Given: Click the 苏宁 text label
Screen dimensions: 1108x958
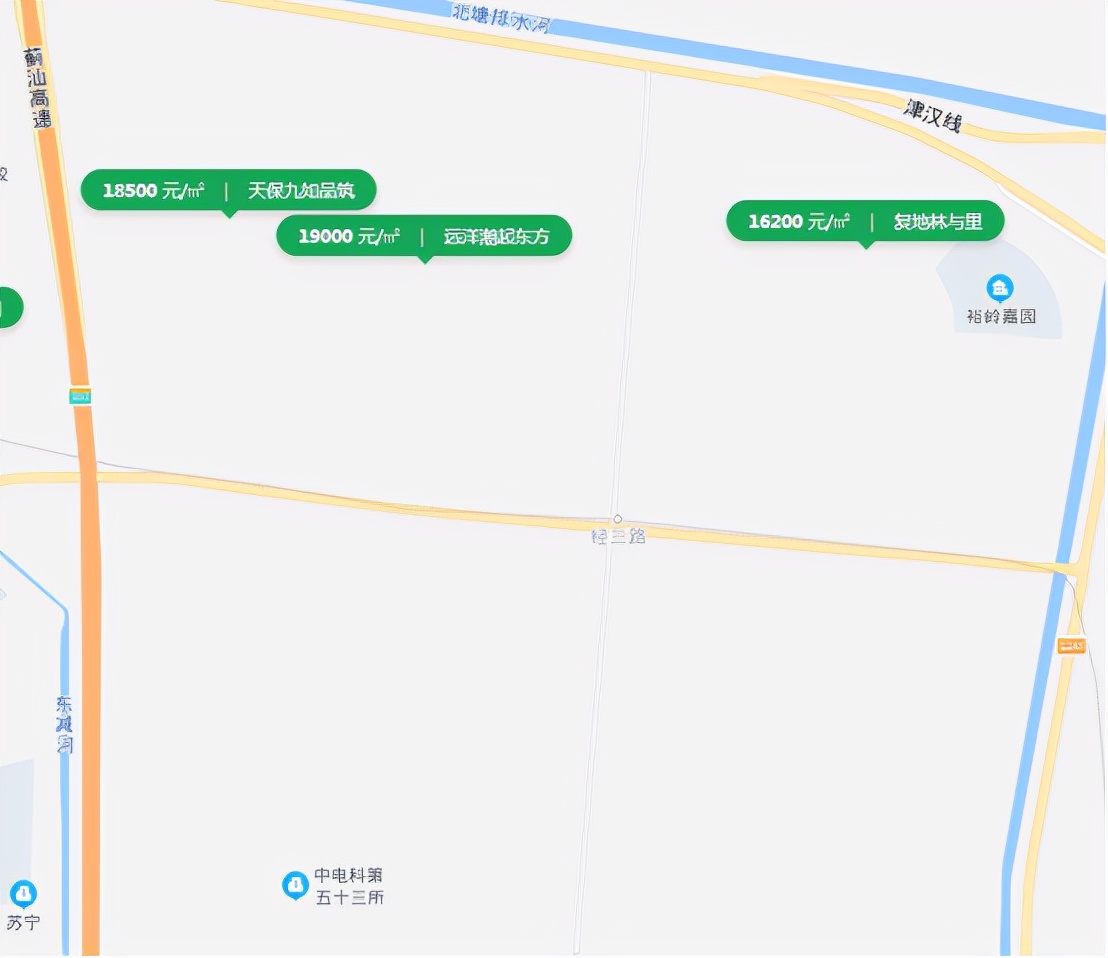Looking at the screenshot, I should click(23, 923).
